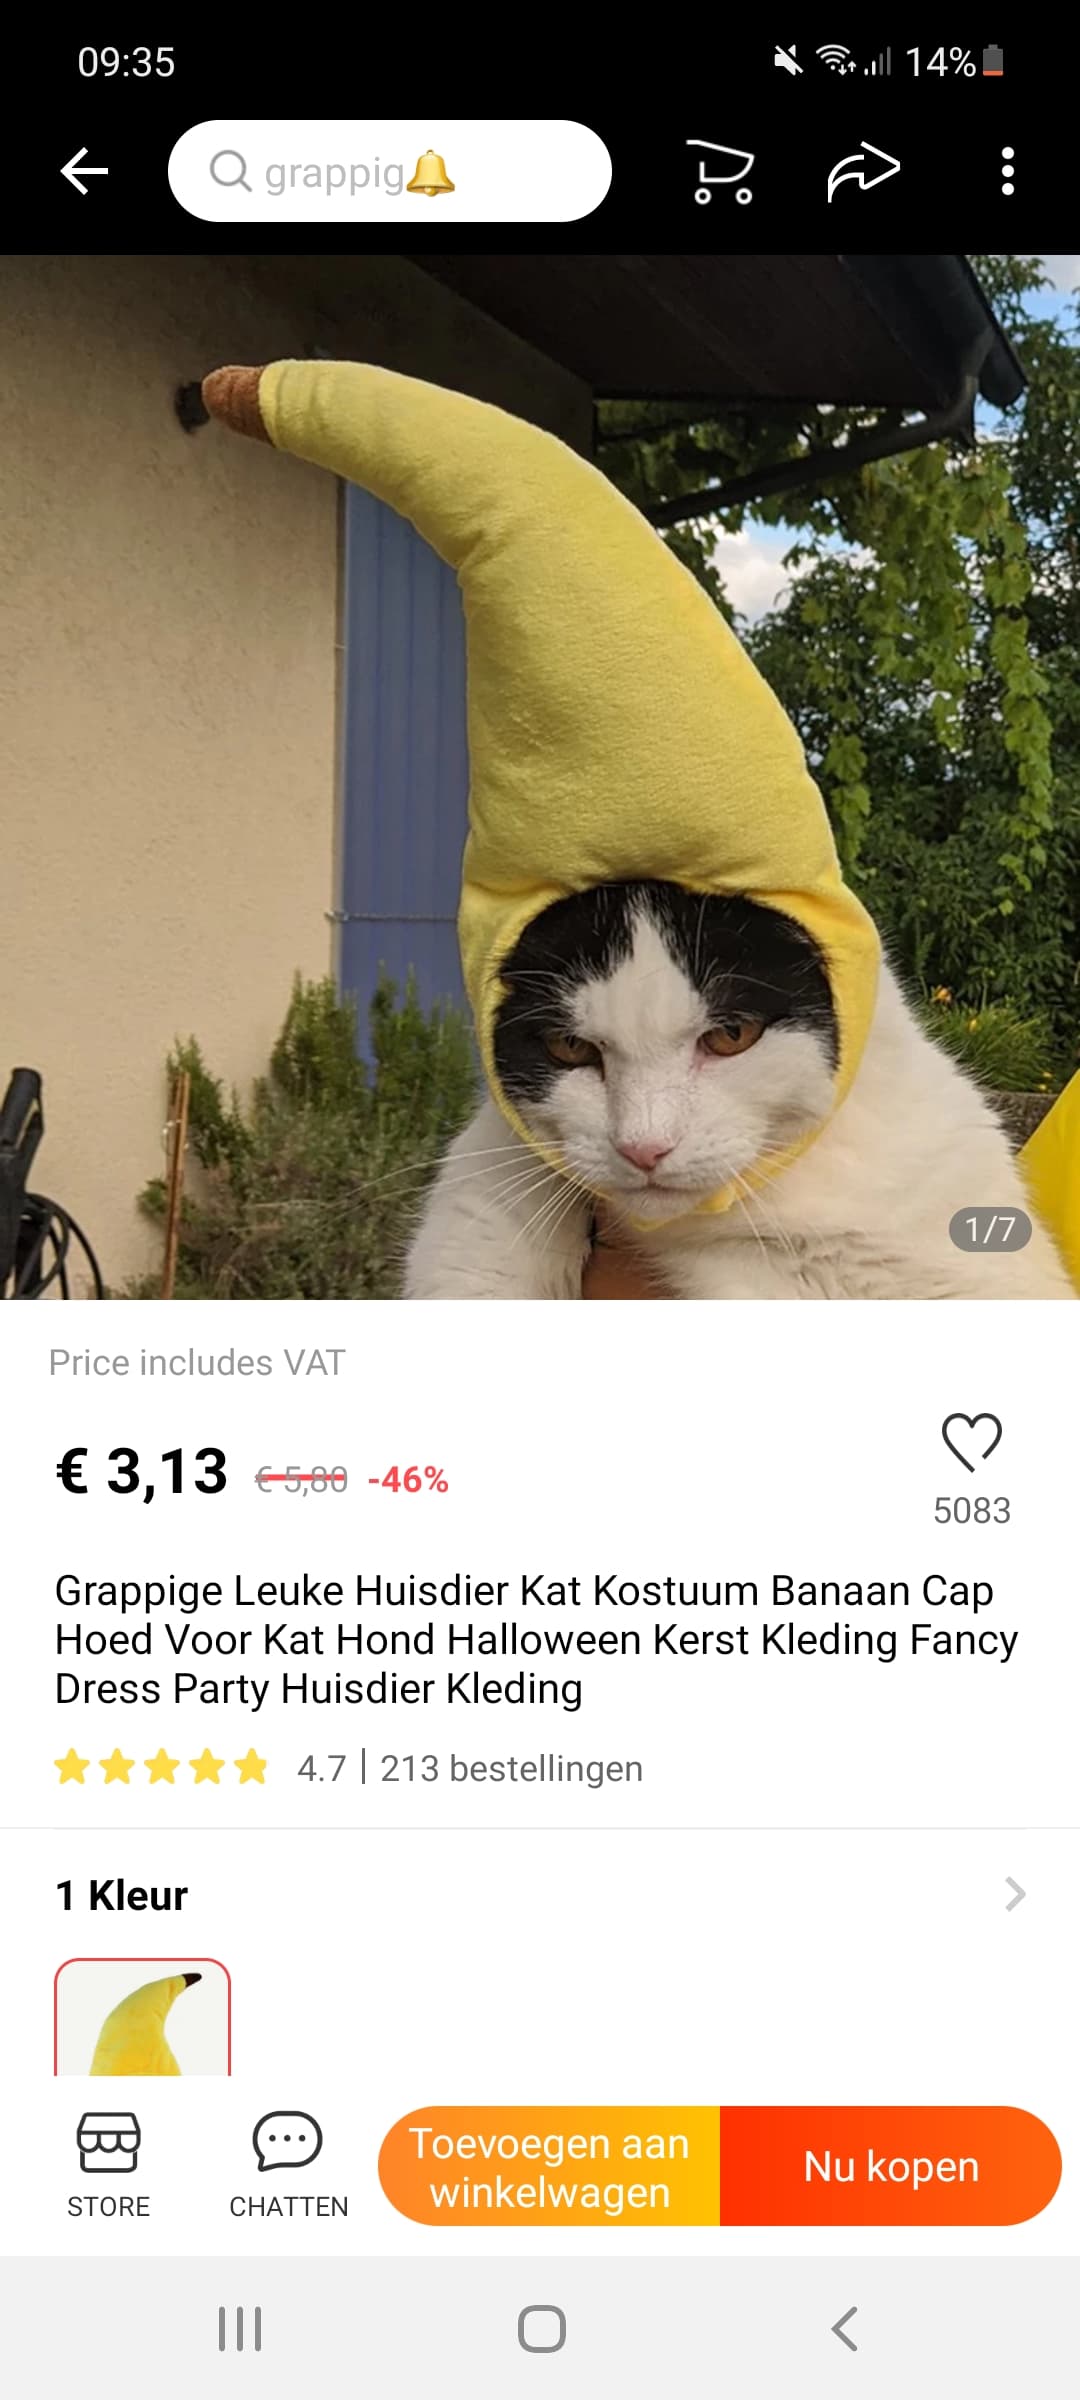Viewport: 1080px width, 2400px height.
Task: Click Toevoegen aan winkelwagen button
Action: pyautogui.click(x=549, y=2166)
